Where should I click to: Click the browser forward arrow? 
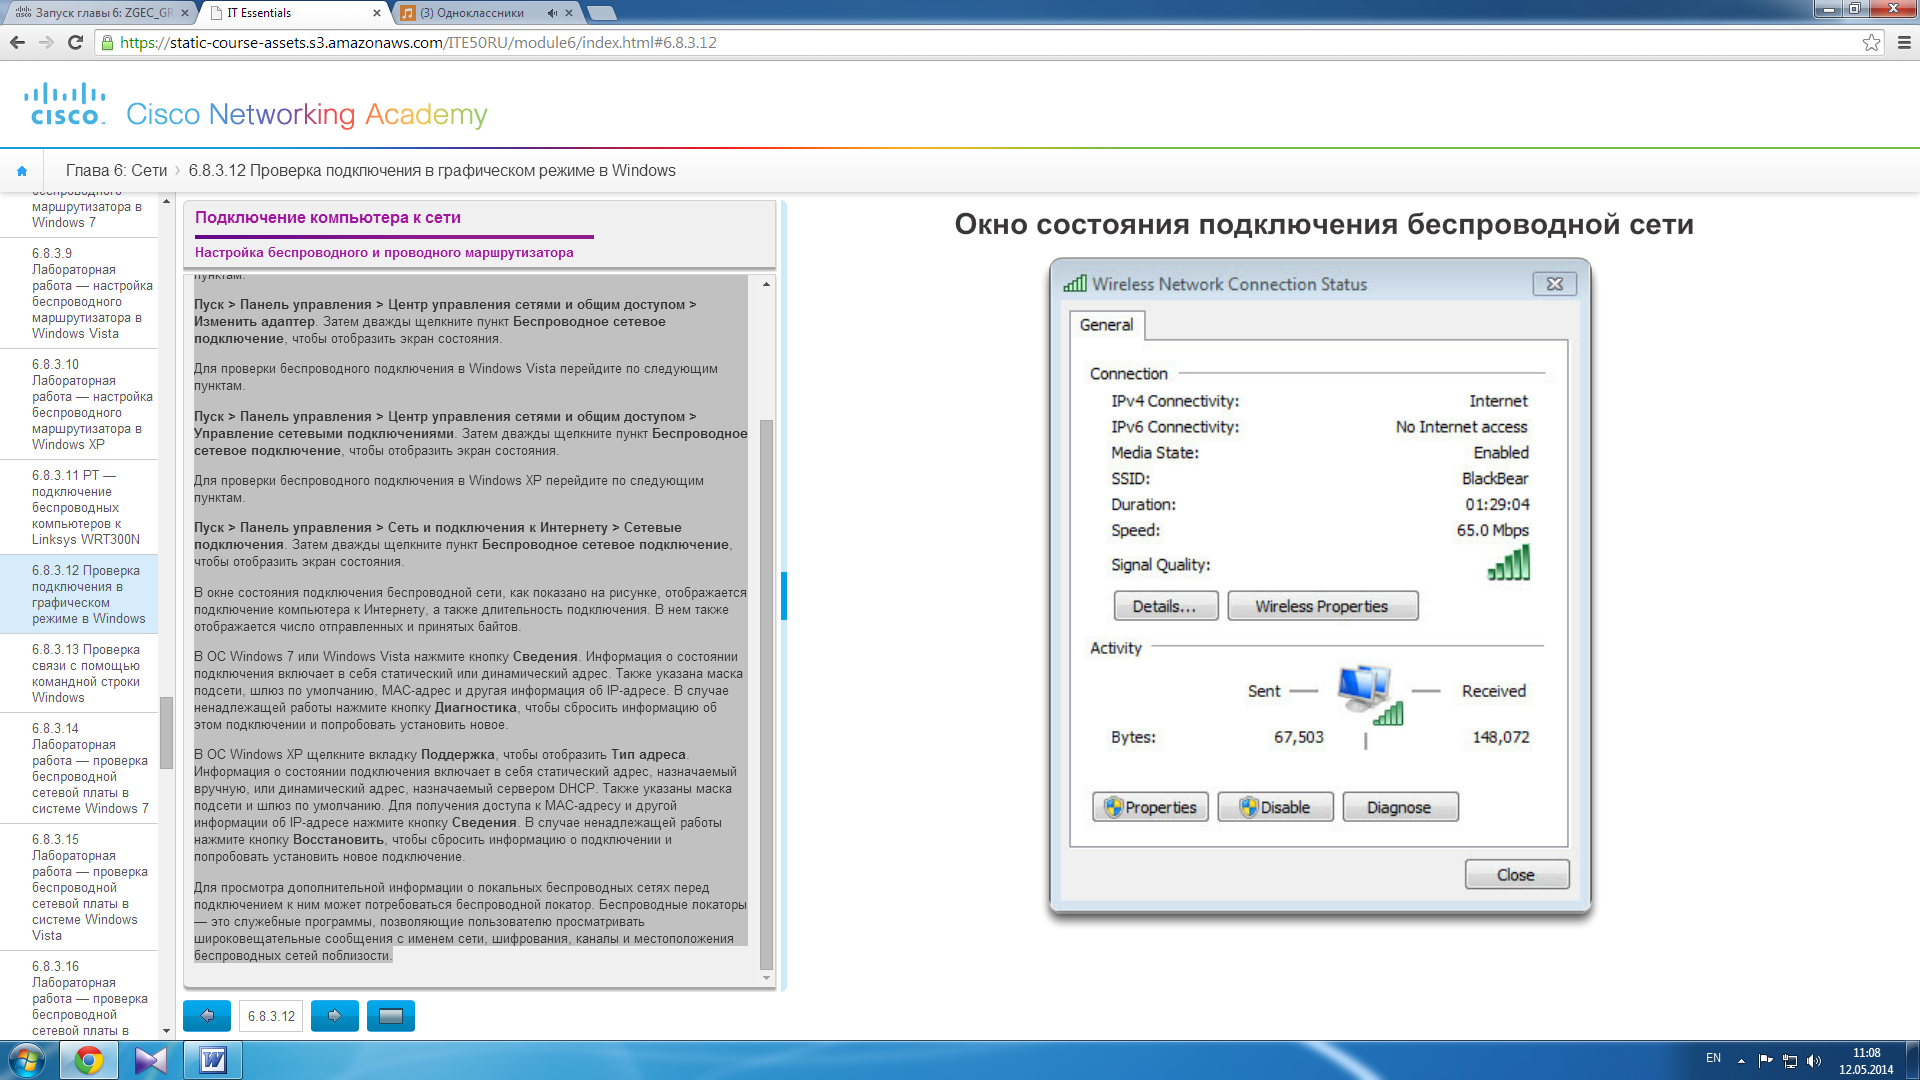46,42
